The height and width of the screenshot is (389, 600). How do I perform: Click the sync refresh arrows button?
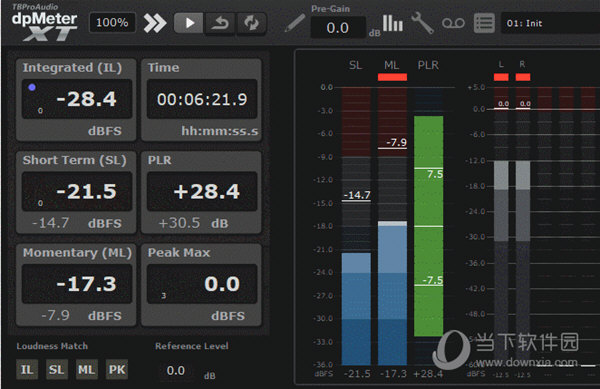251,23
